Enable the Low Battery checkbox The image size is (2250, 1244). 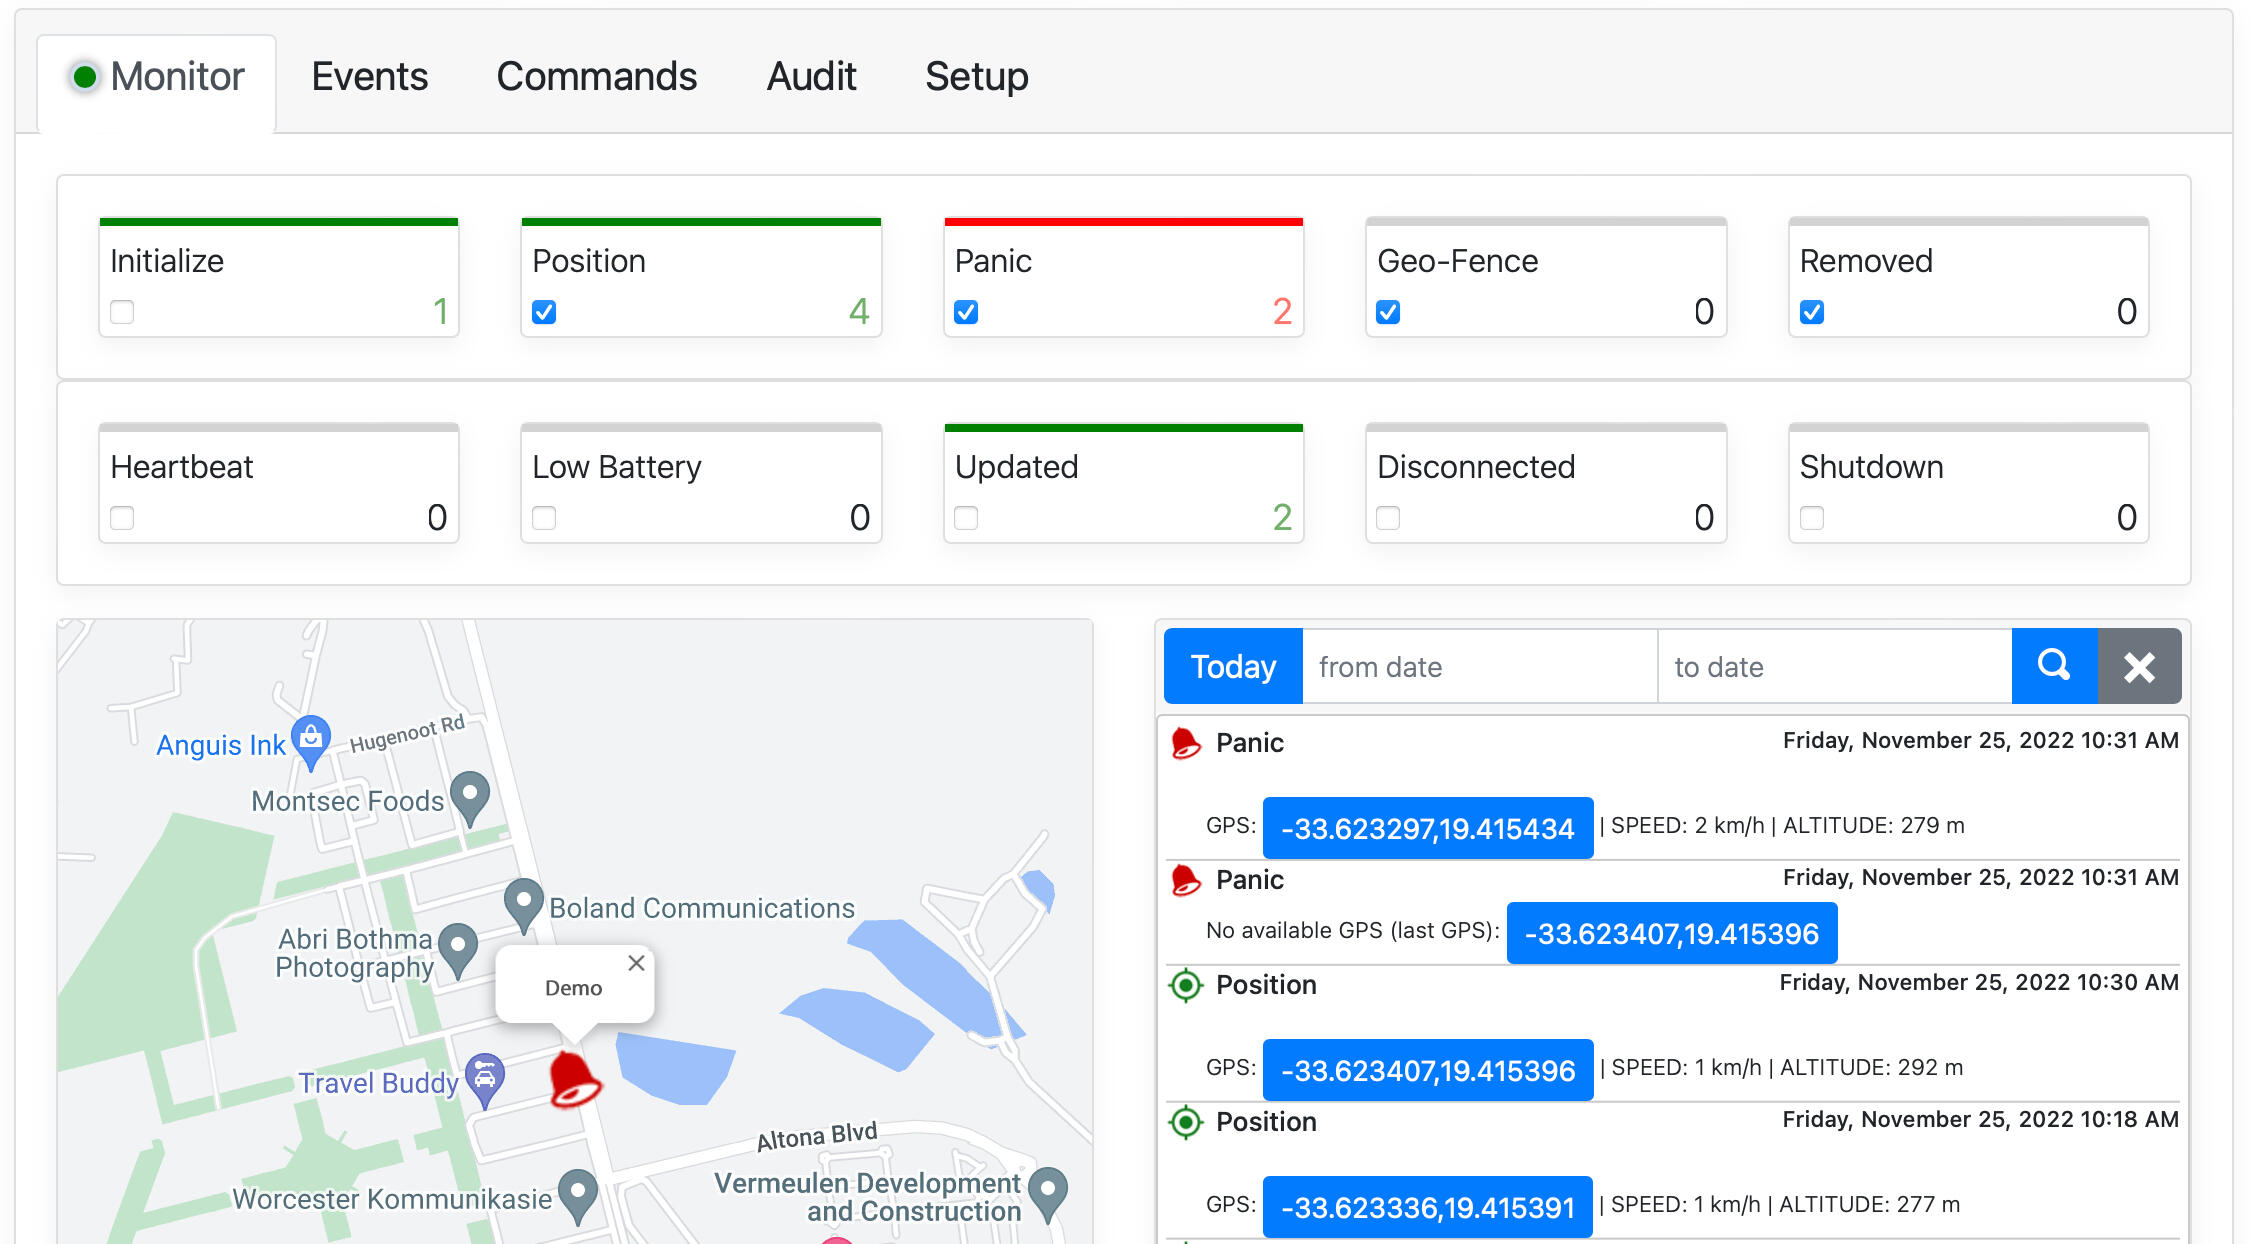pyautogui.click(x=544, y=518)
